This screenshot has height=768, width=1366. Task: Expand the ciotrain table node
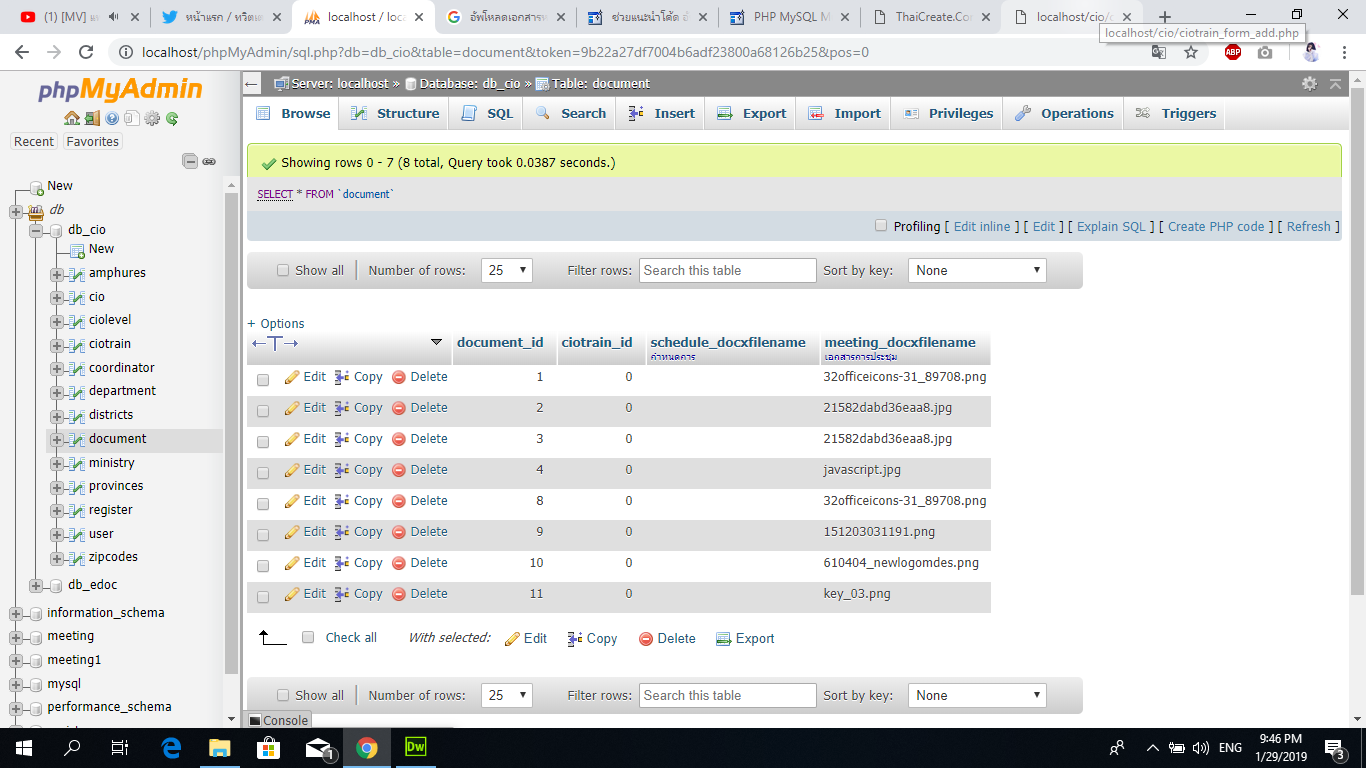(x=57, y=344)
